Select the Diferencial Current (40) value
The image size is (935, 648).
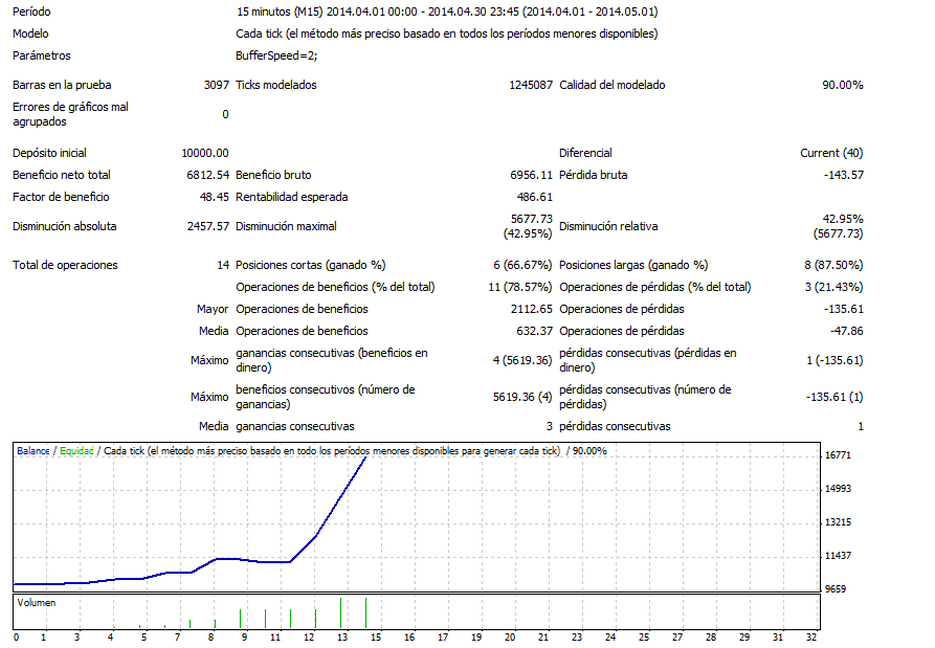tap(831, 153)
